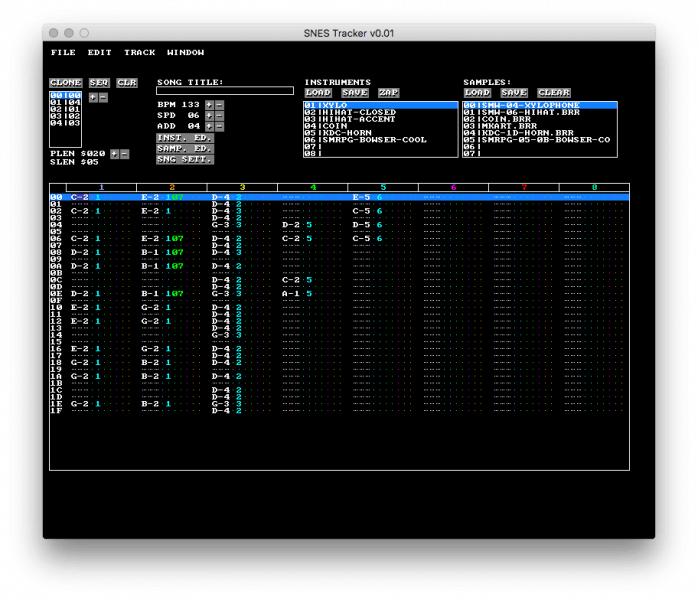This screenshot has height=600, width=698.
Task: Click track 2 header
Action: click(172, 187)
